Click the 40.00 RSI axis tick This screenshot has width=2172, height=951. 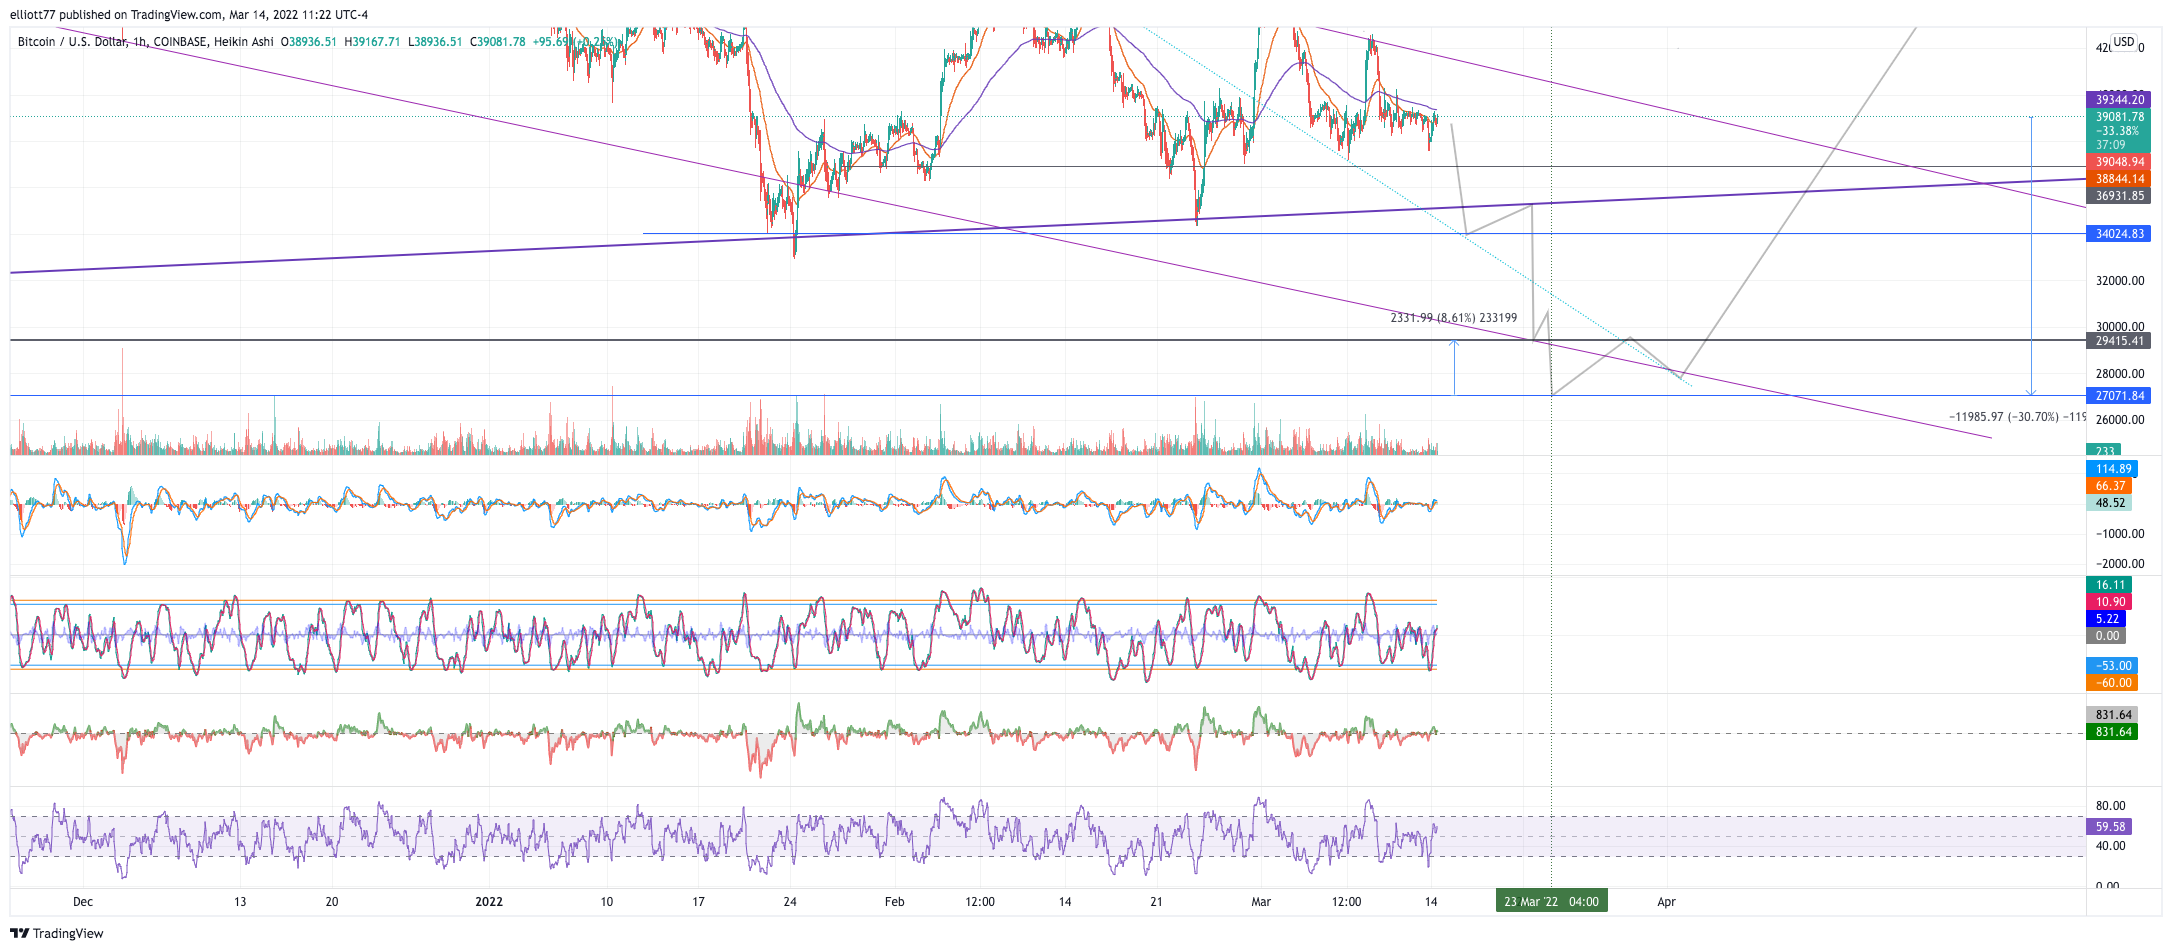(x=2110, y=846)
